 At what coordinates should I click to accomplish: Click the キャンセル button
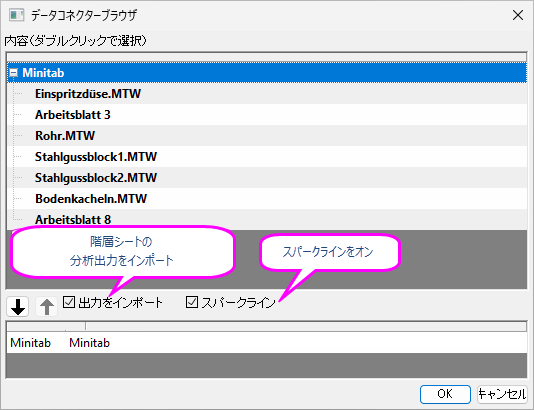[x=502, y=394]
